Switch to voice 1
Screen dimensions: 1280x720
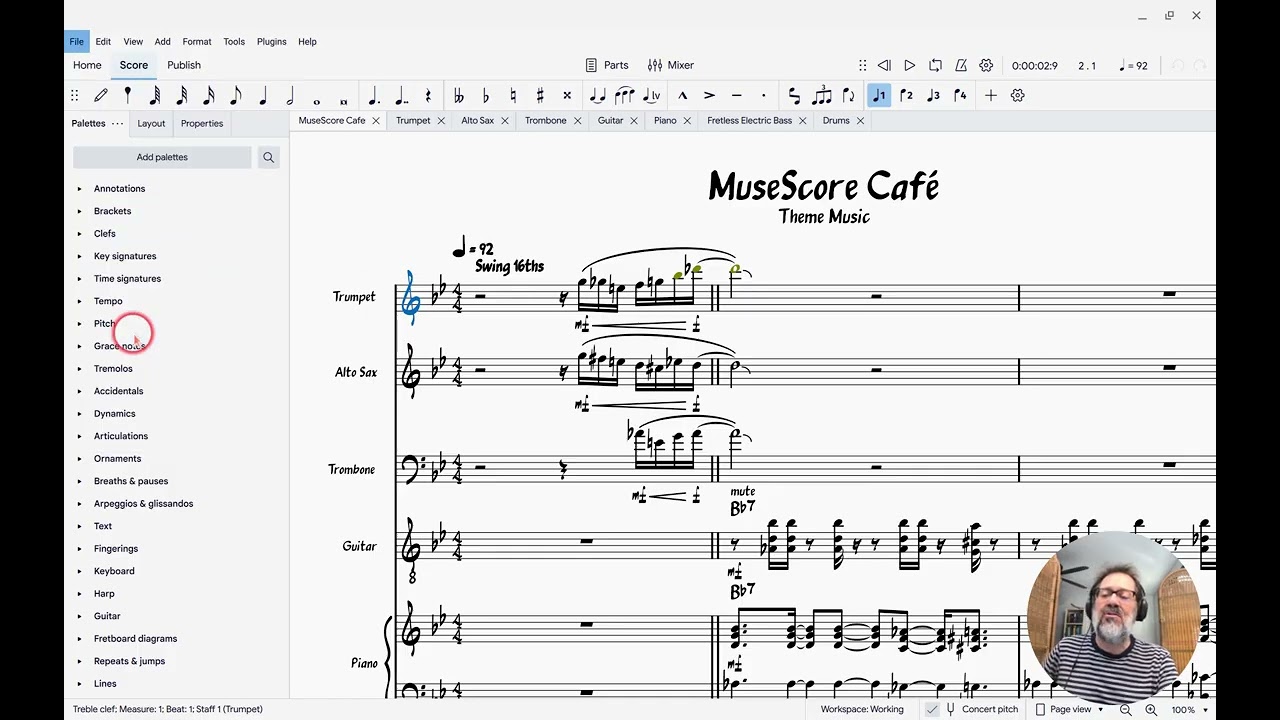879,95
